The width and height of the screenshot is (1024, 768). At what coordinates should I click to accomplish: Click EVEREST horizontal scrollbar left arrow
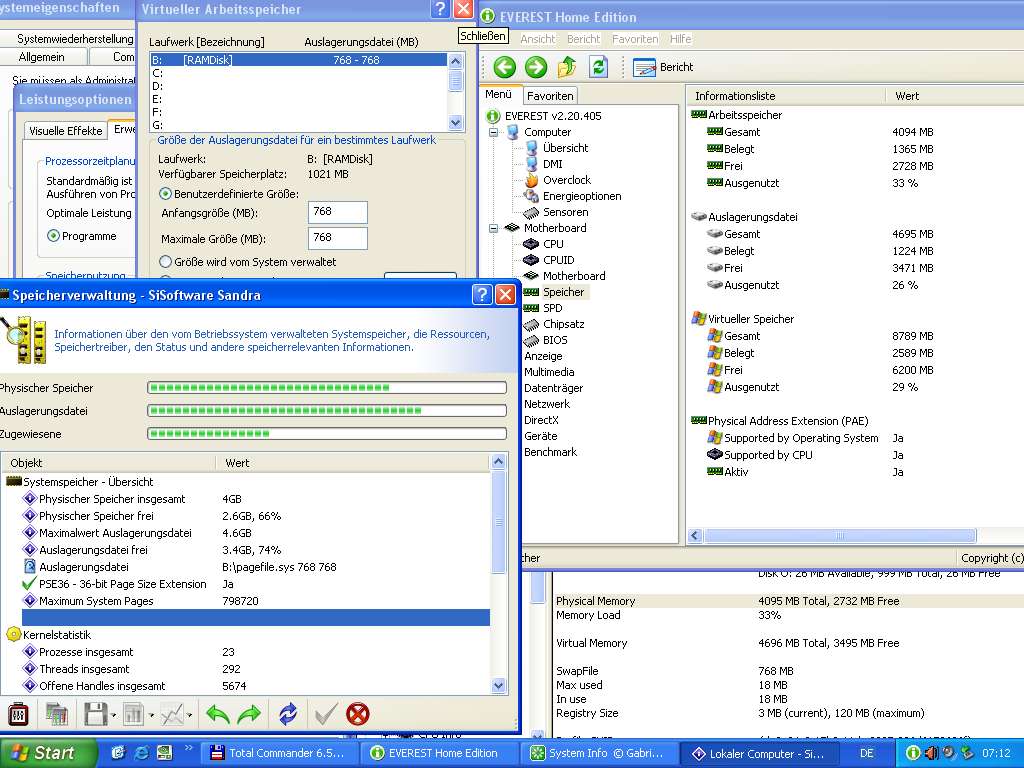coord(695,536)
